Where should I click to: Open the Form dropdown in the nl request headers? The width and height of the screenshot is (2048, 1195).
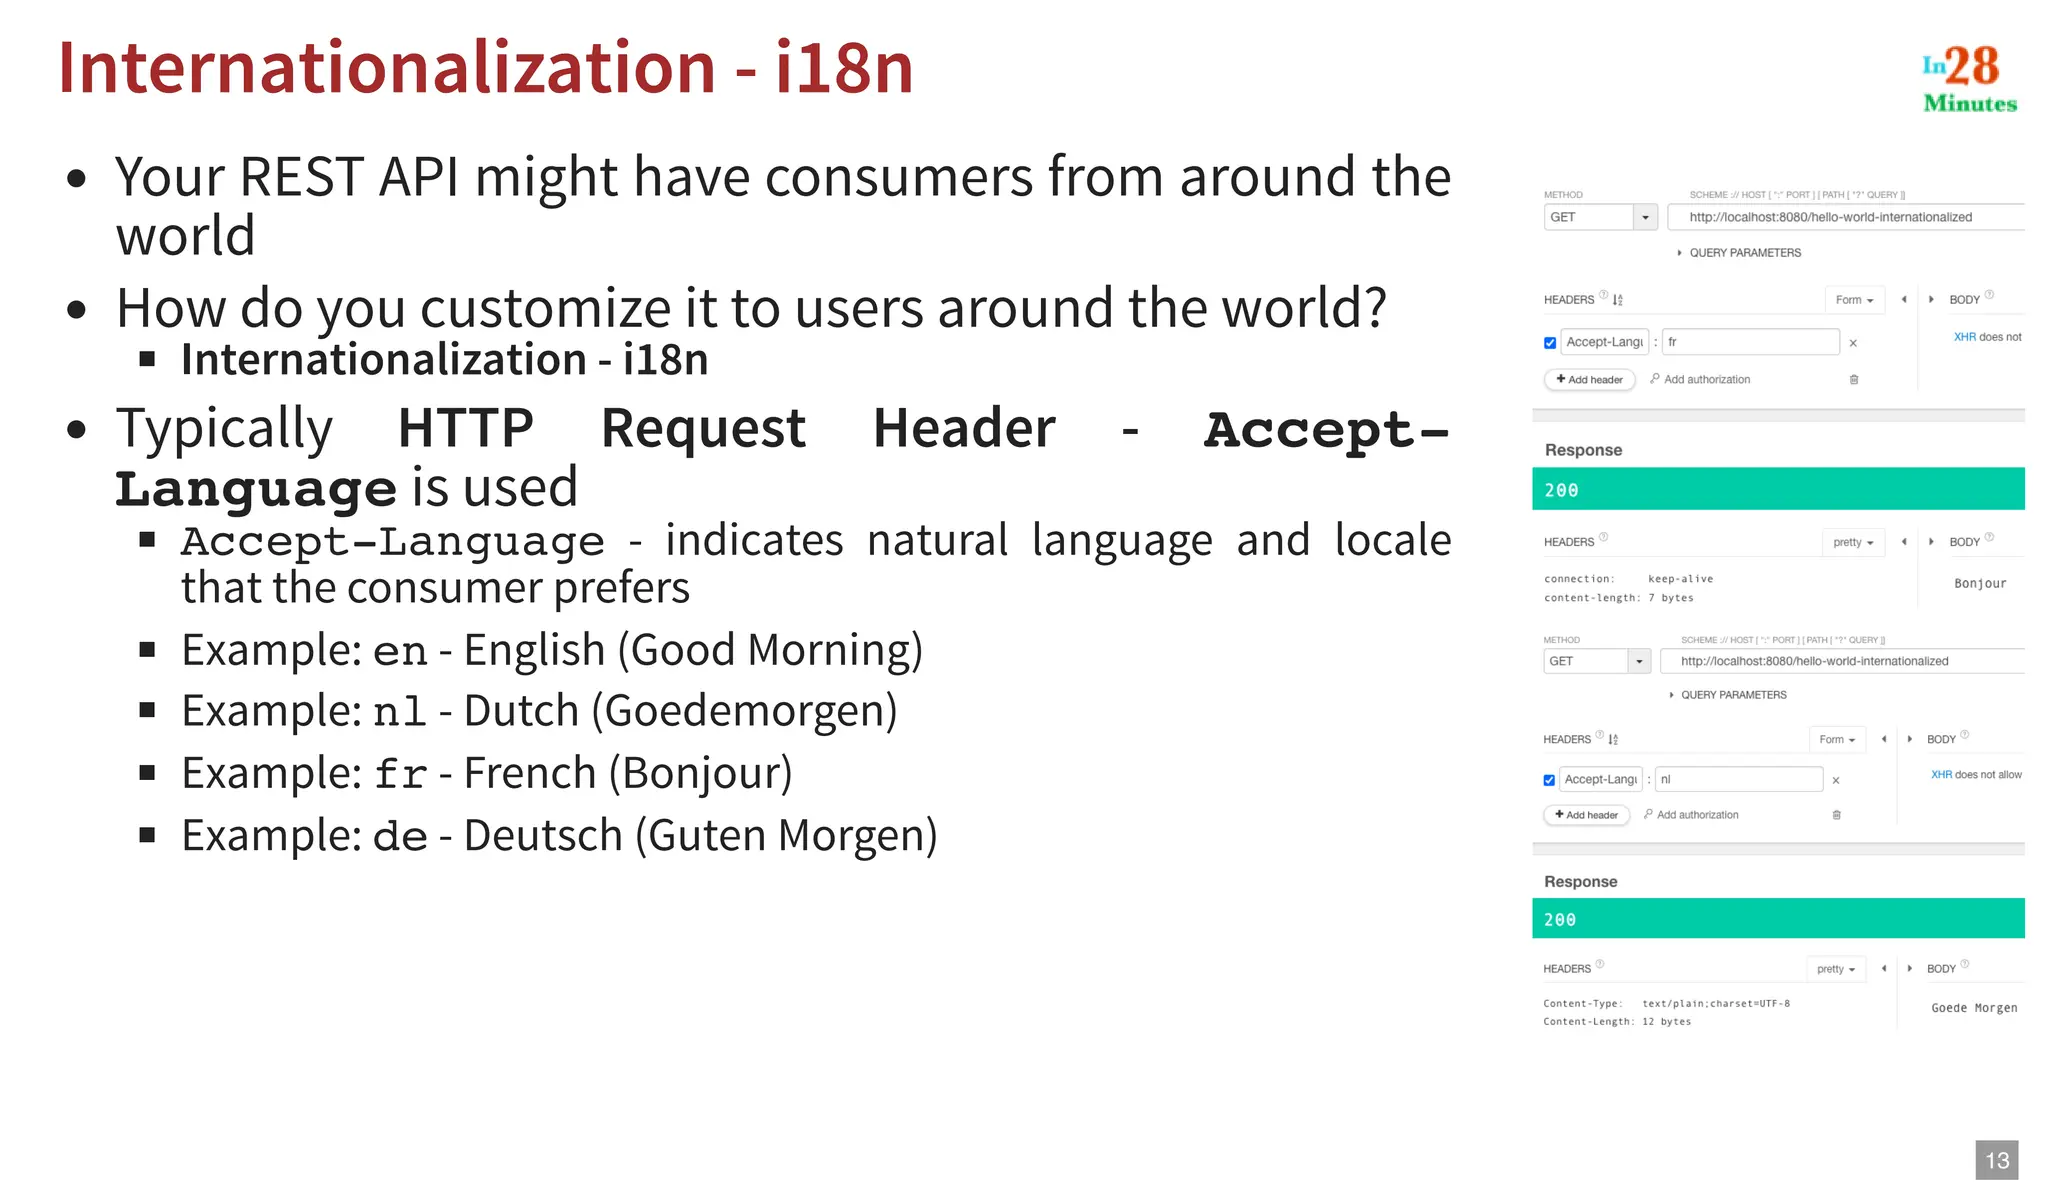pos(1837,740)
